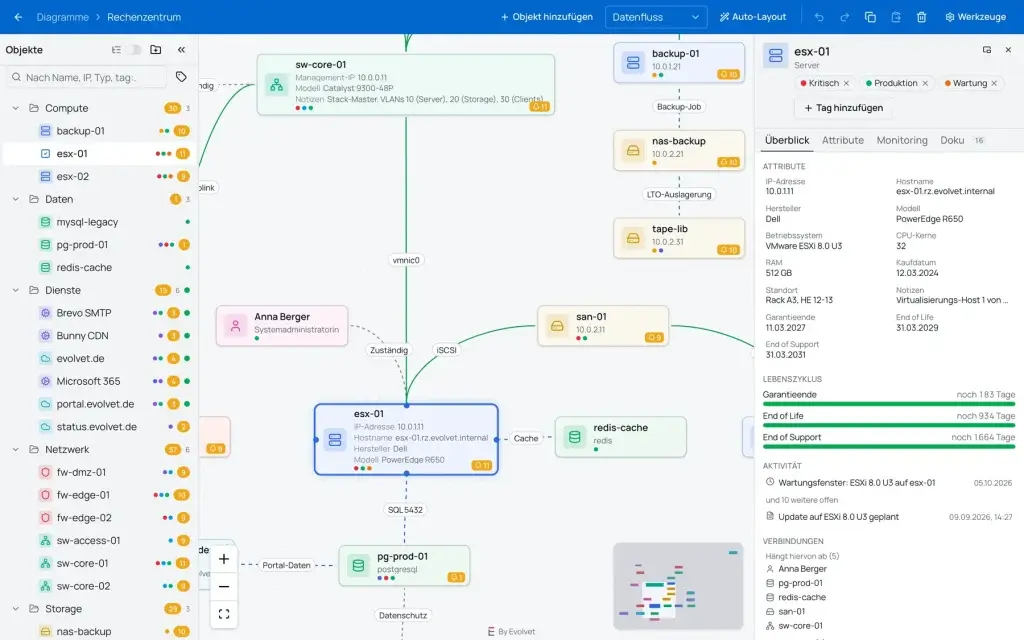Screen dimensions: 1024x640
Task: Collapse the Storage folder
Action: pyautogui.click(x=16, y=609)
